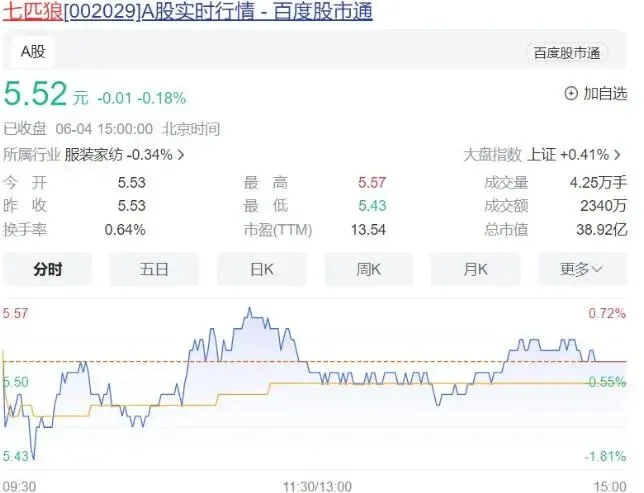Click the 成交额 value 2340万

(x=604, y=205)
